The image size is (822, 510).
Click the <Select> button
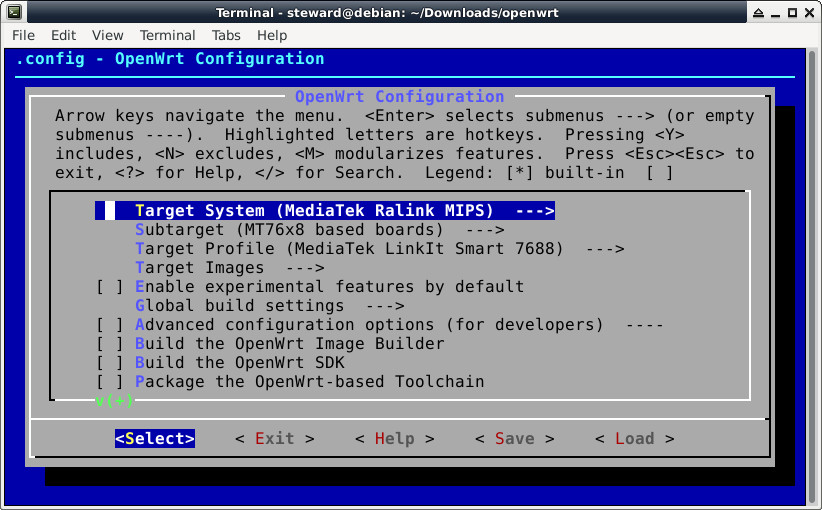(x=155, y=439)
